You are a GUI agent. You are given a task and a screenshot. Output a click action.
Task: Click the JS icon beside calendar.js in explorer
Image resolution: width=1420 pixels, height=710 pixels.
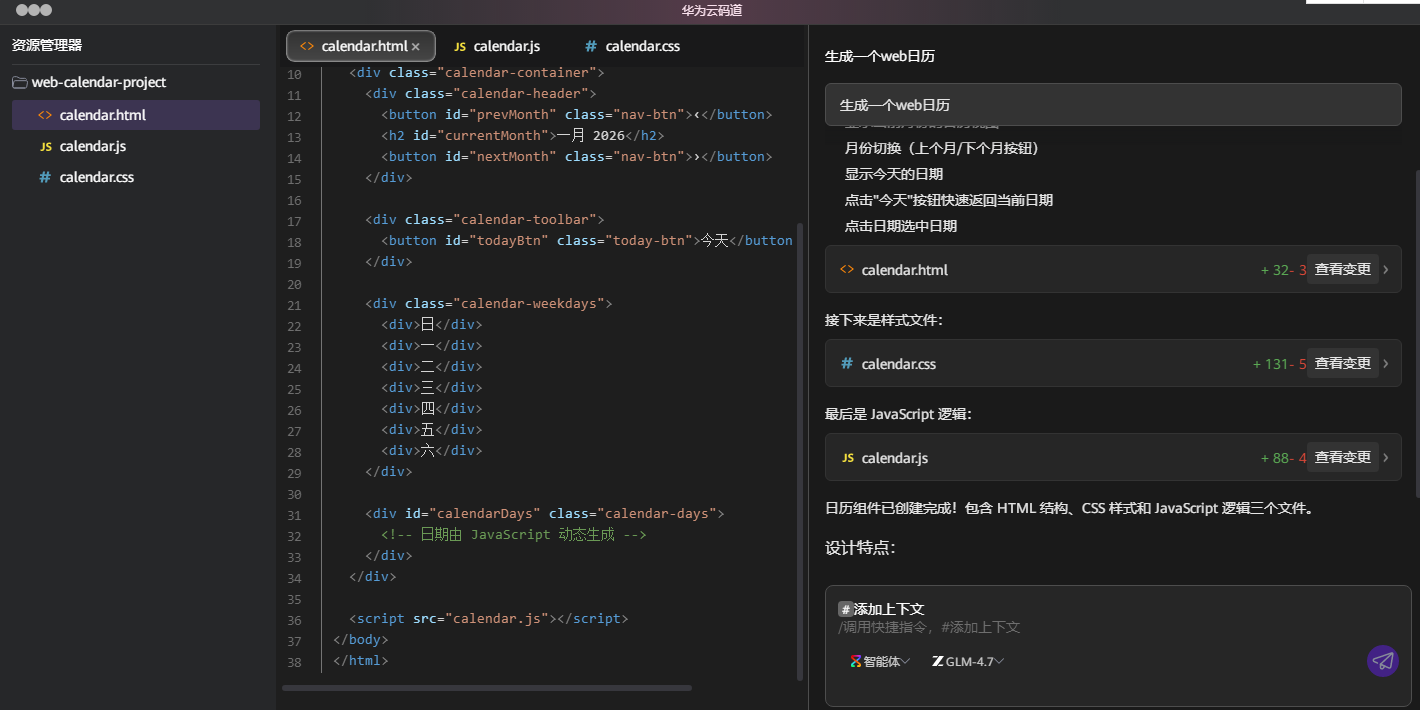46,146
